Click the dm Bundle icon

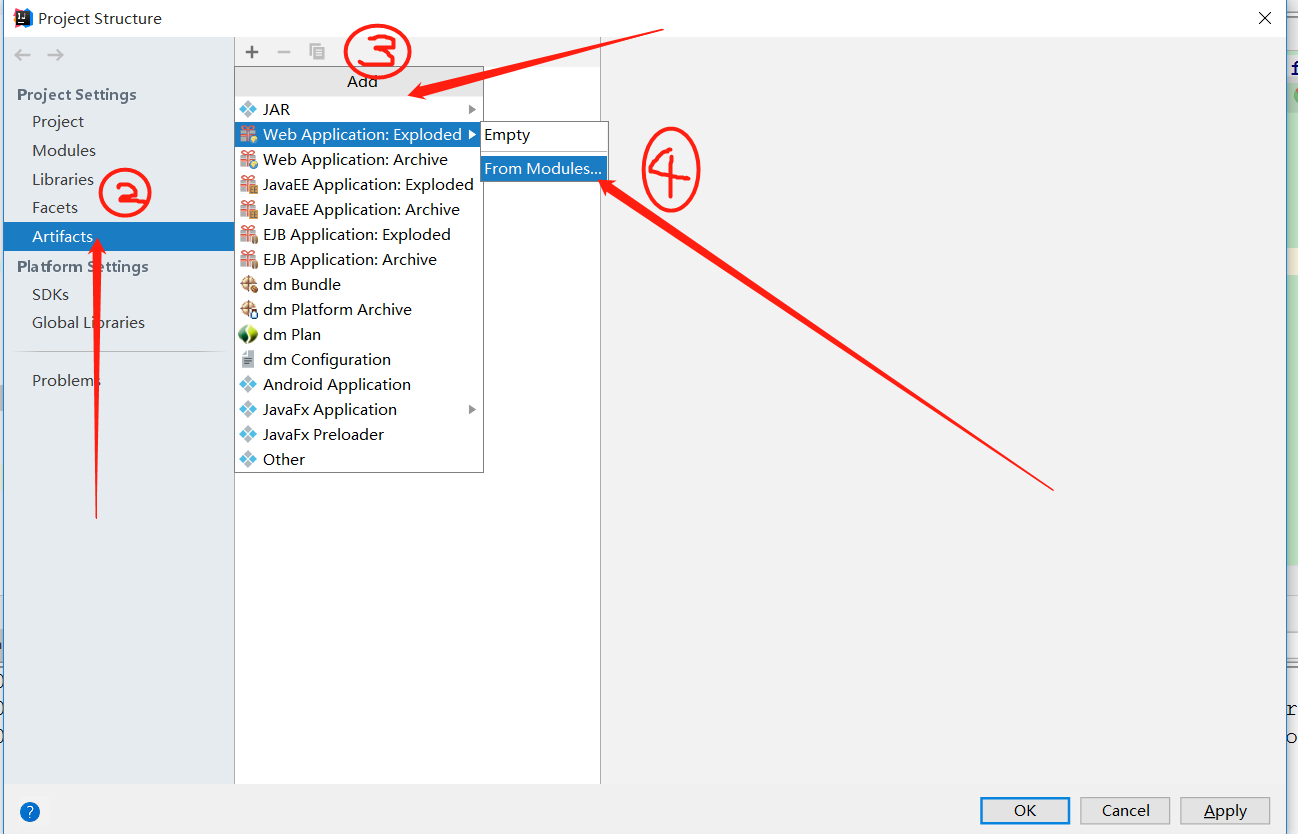248,284
